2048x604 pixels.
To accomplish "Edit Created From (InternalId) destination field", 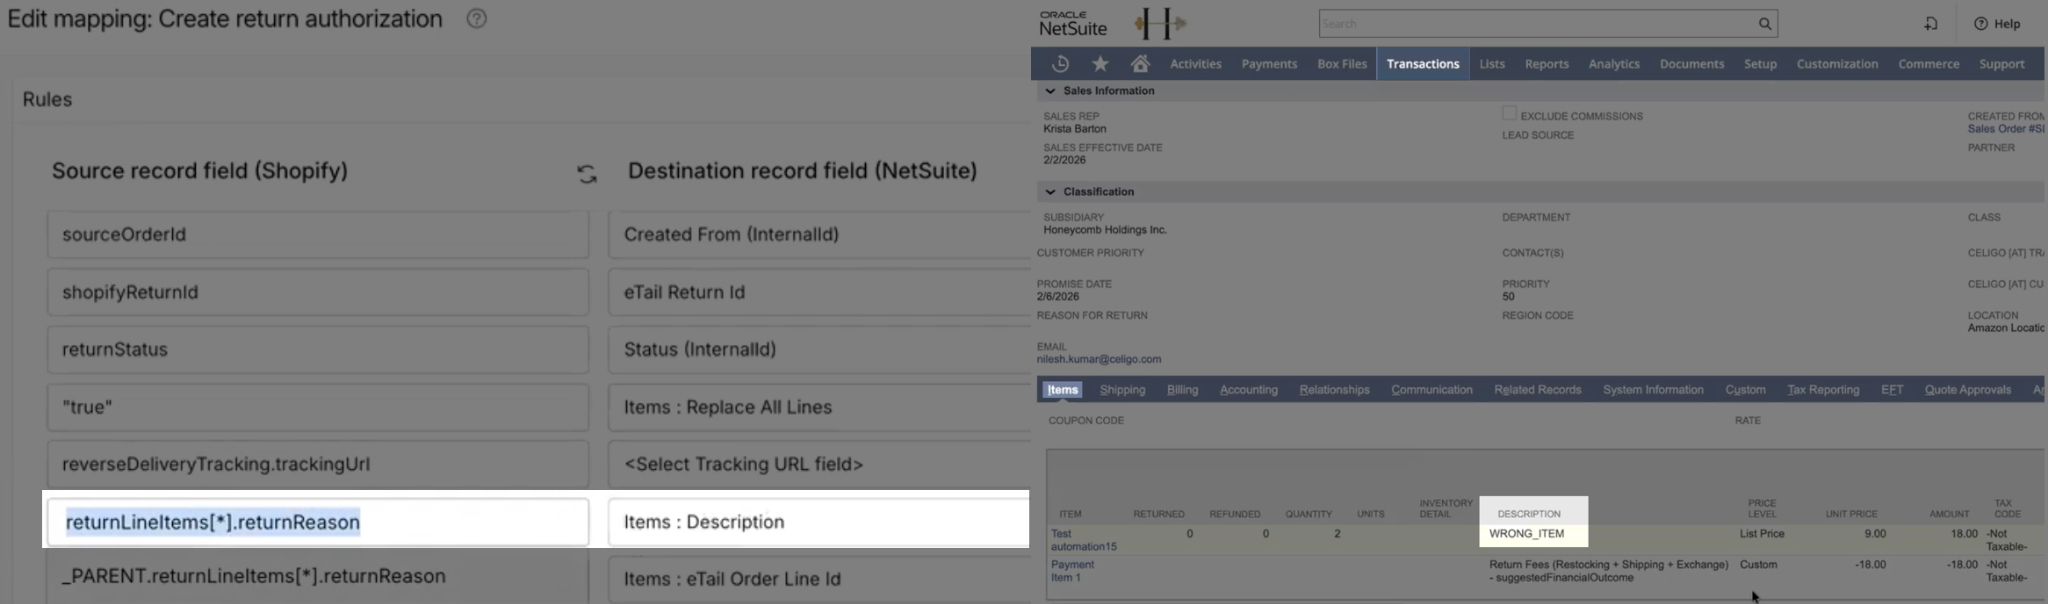I will 819,234.
